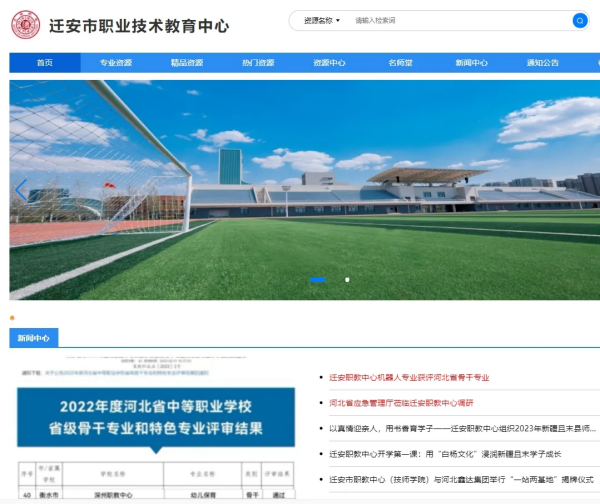Screen dimensions: 600x504
Task: Click the blue search magnifier button
Action: [x=579, y=20]
